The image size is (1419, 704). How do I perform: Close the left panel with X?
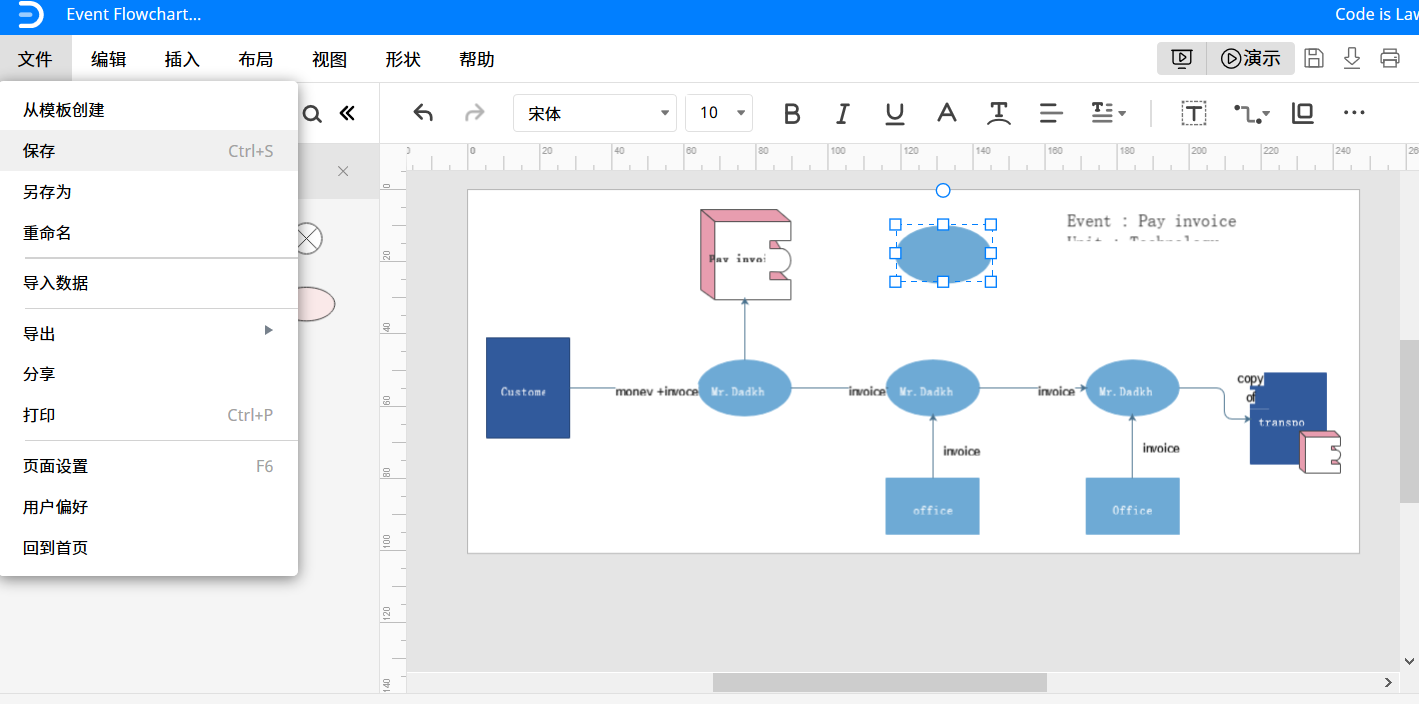tap(343, 171)
